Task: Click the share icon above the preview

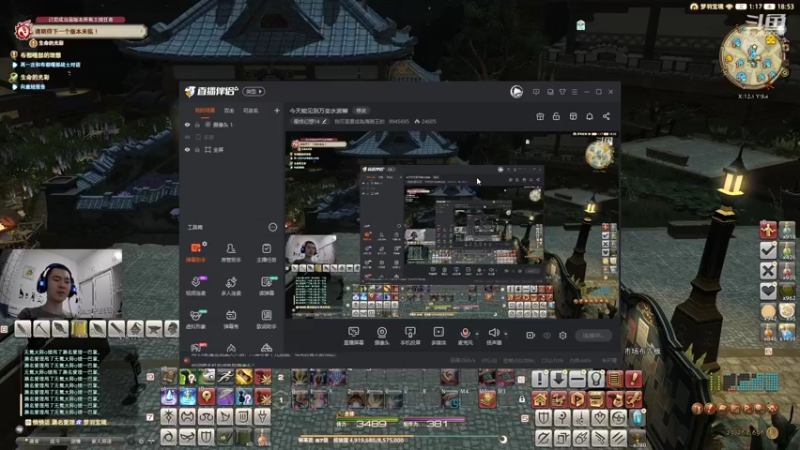Action: [x=606, y=116]
